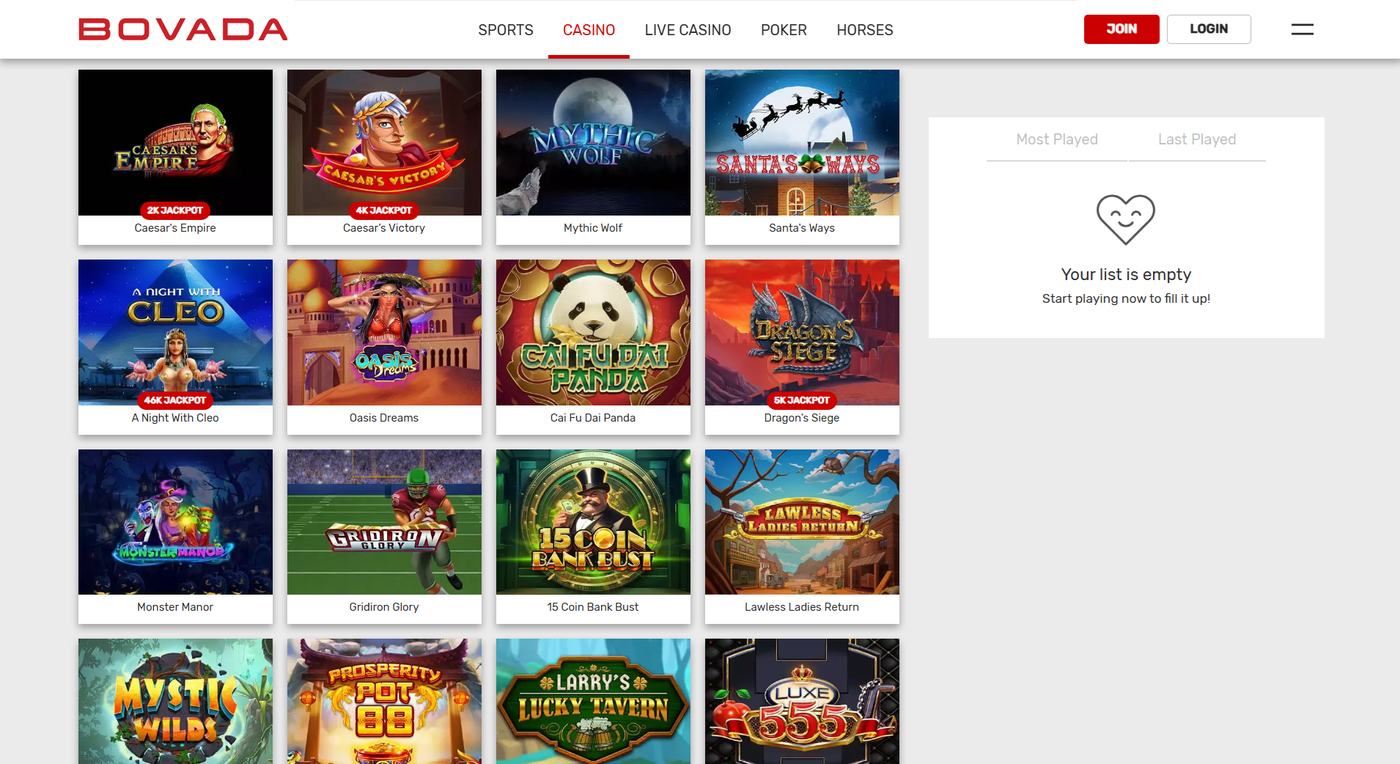
Task: Select the Casino nav item
Action: (x=589, y=30)
